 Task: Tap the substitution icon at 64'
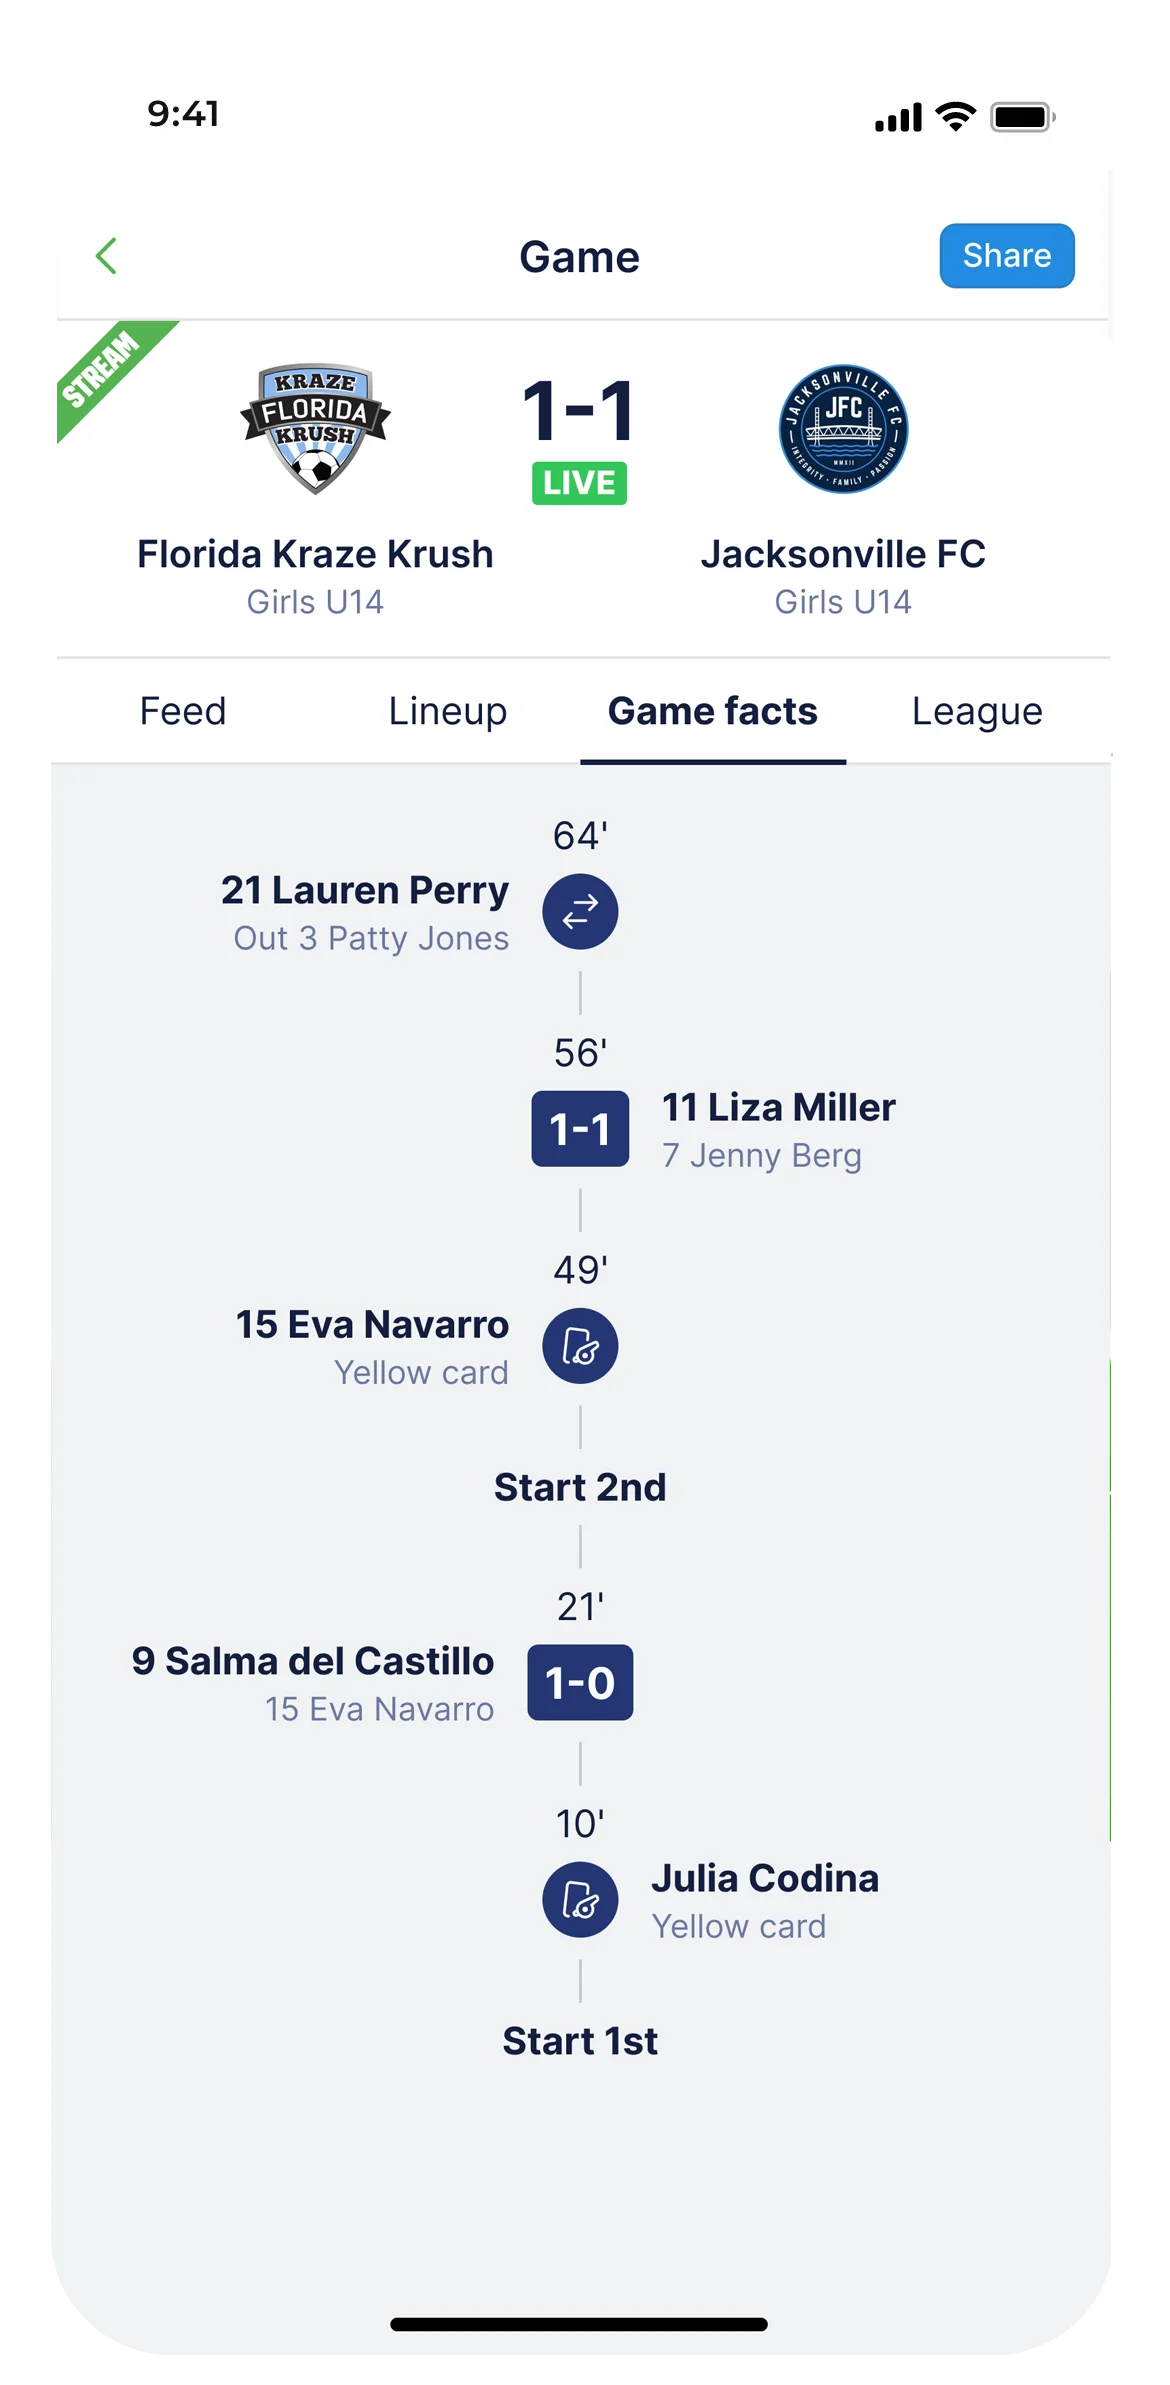pos(580,911)
